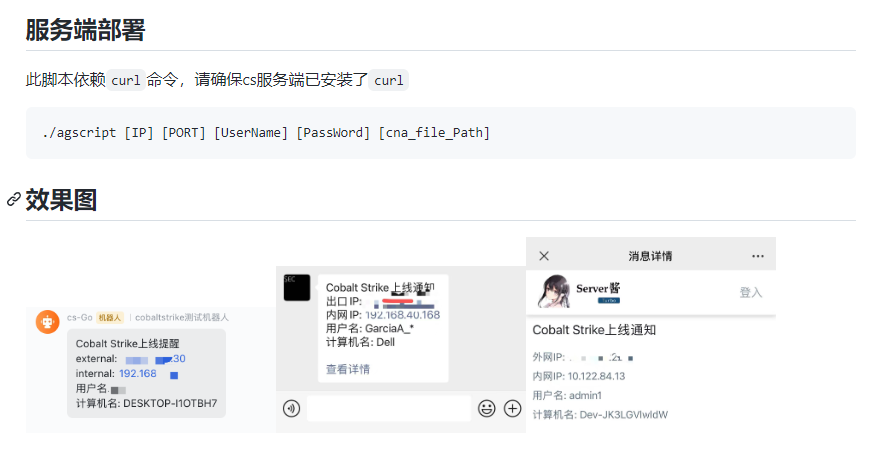
Task: Click the agscript command code block
Action: (x=441, y=133)
